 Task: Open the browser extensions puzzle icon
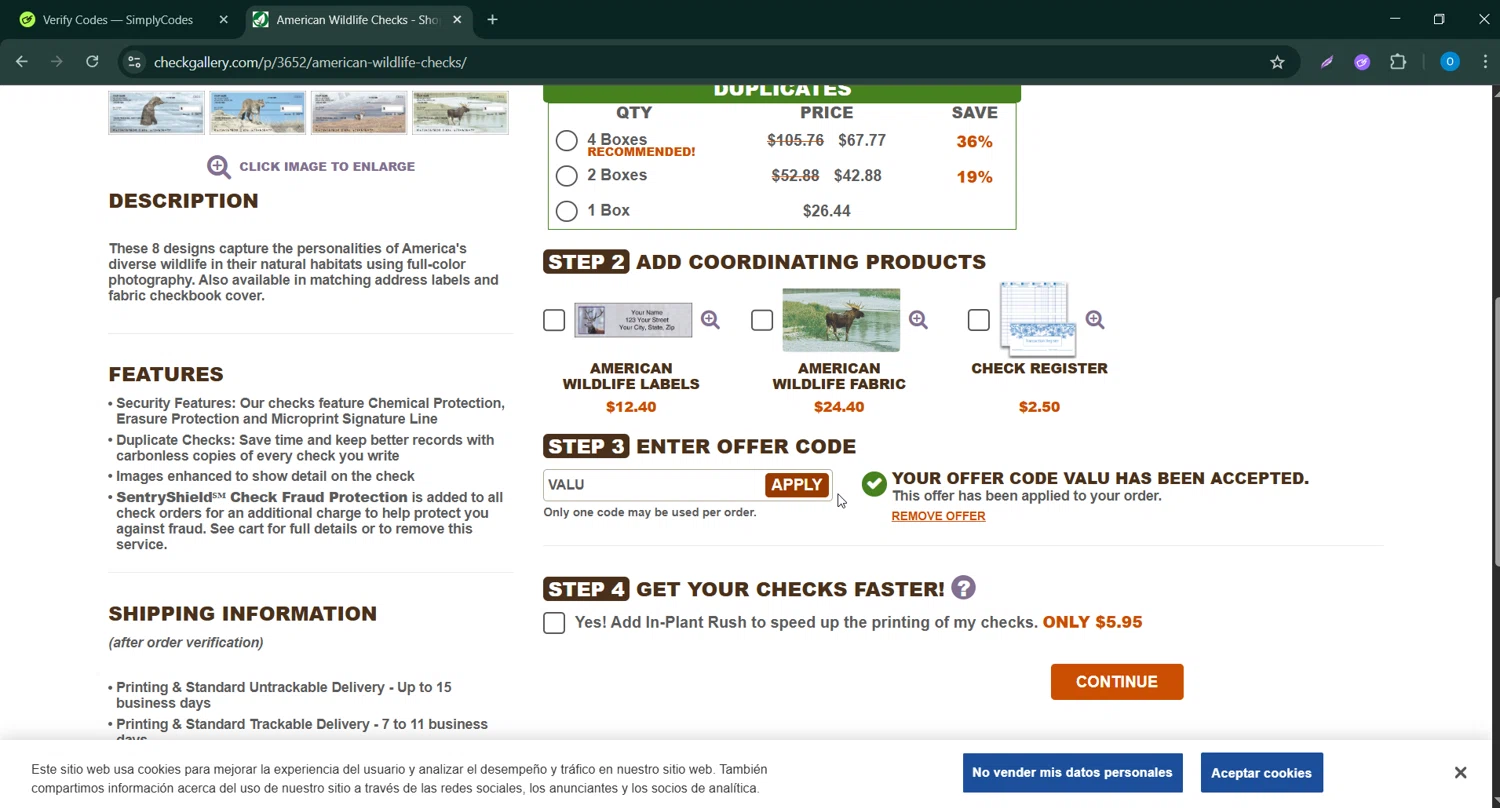click(x=1398, y=62)
